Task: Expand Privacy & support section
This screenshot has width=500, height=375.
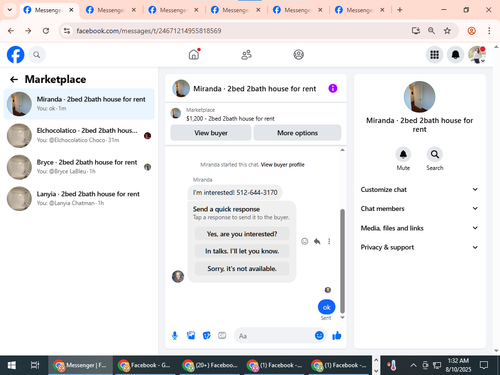Action: coord(419,247)
